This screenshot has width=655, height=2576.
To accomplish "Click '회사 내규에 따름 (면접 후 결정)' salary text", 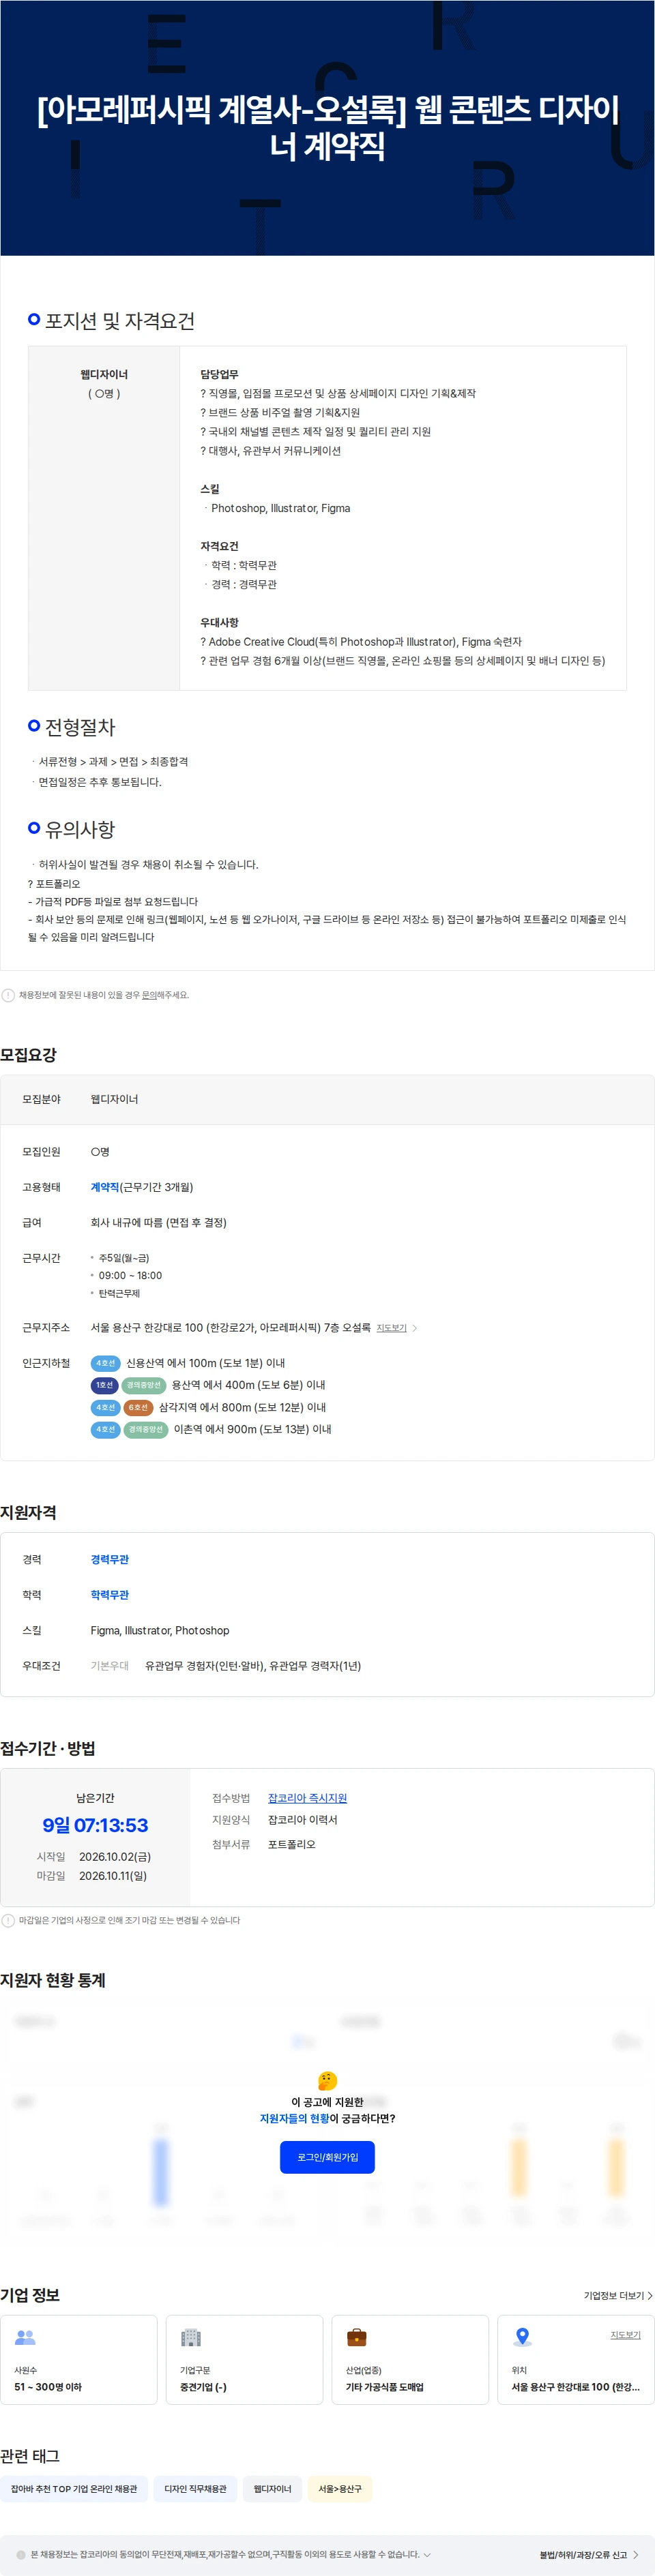I will click(159, 1222).
